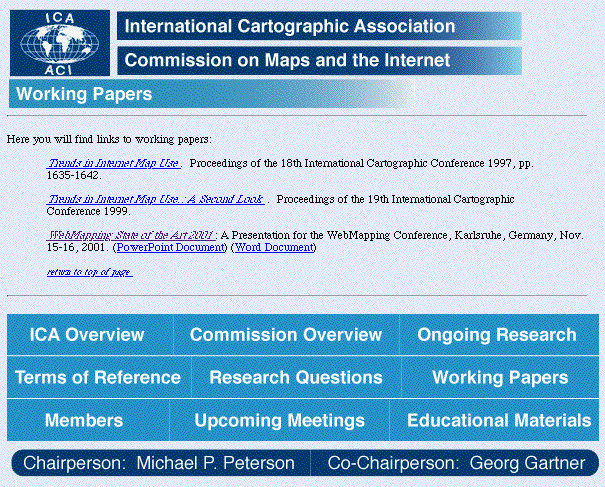Click Co-Chairperson Georg Gartner
This screenshot has width=605, height=487.
(456, 463)
